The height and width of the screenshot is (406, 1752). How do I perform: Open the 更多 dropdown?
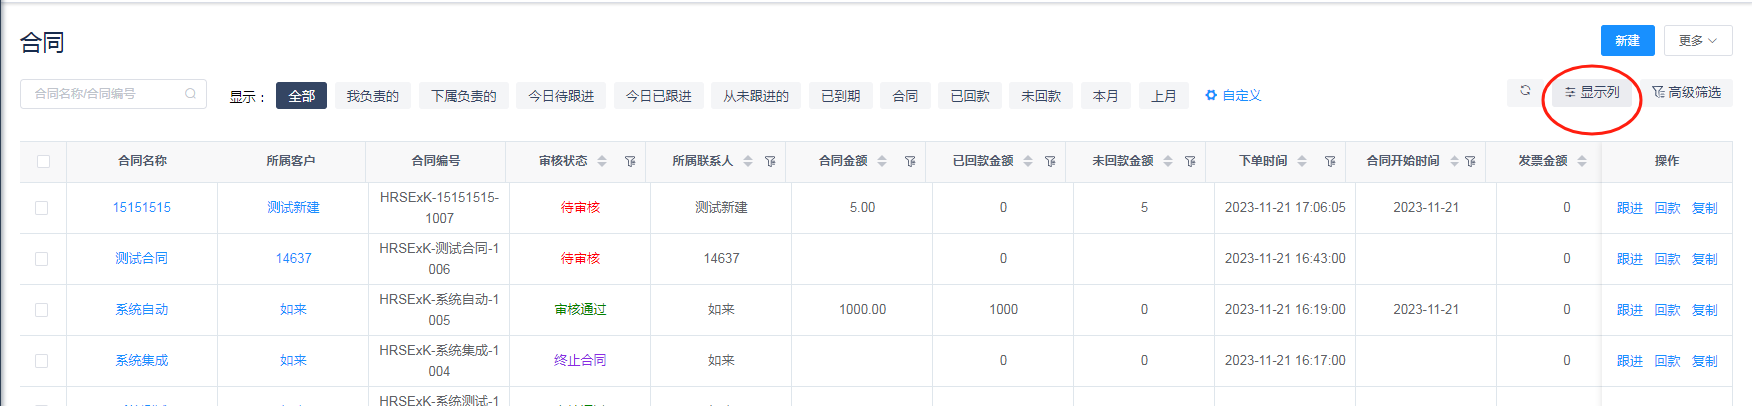[1697, 41]
